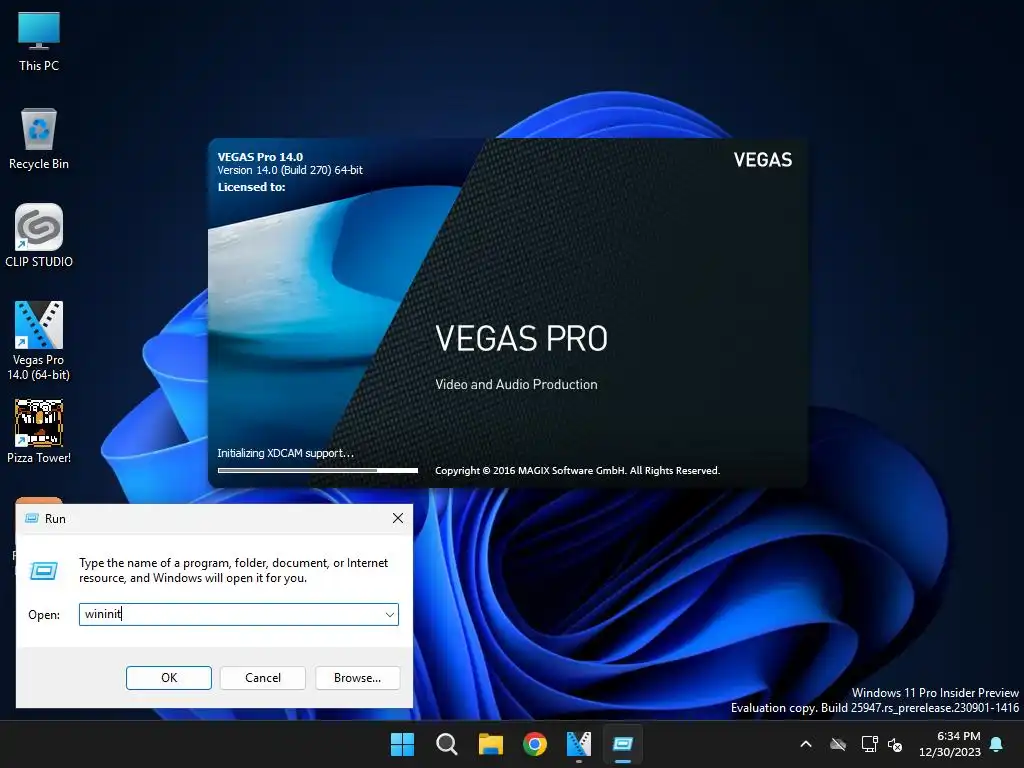Click OK in the Run dialog
1024x768 pixels.
pos(168,678)
